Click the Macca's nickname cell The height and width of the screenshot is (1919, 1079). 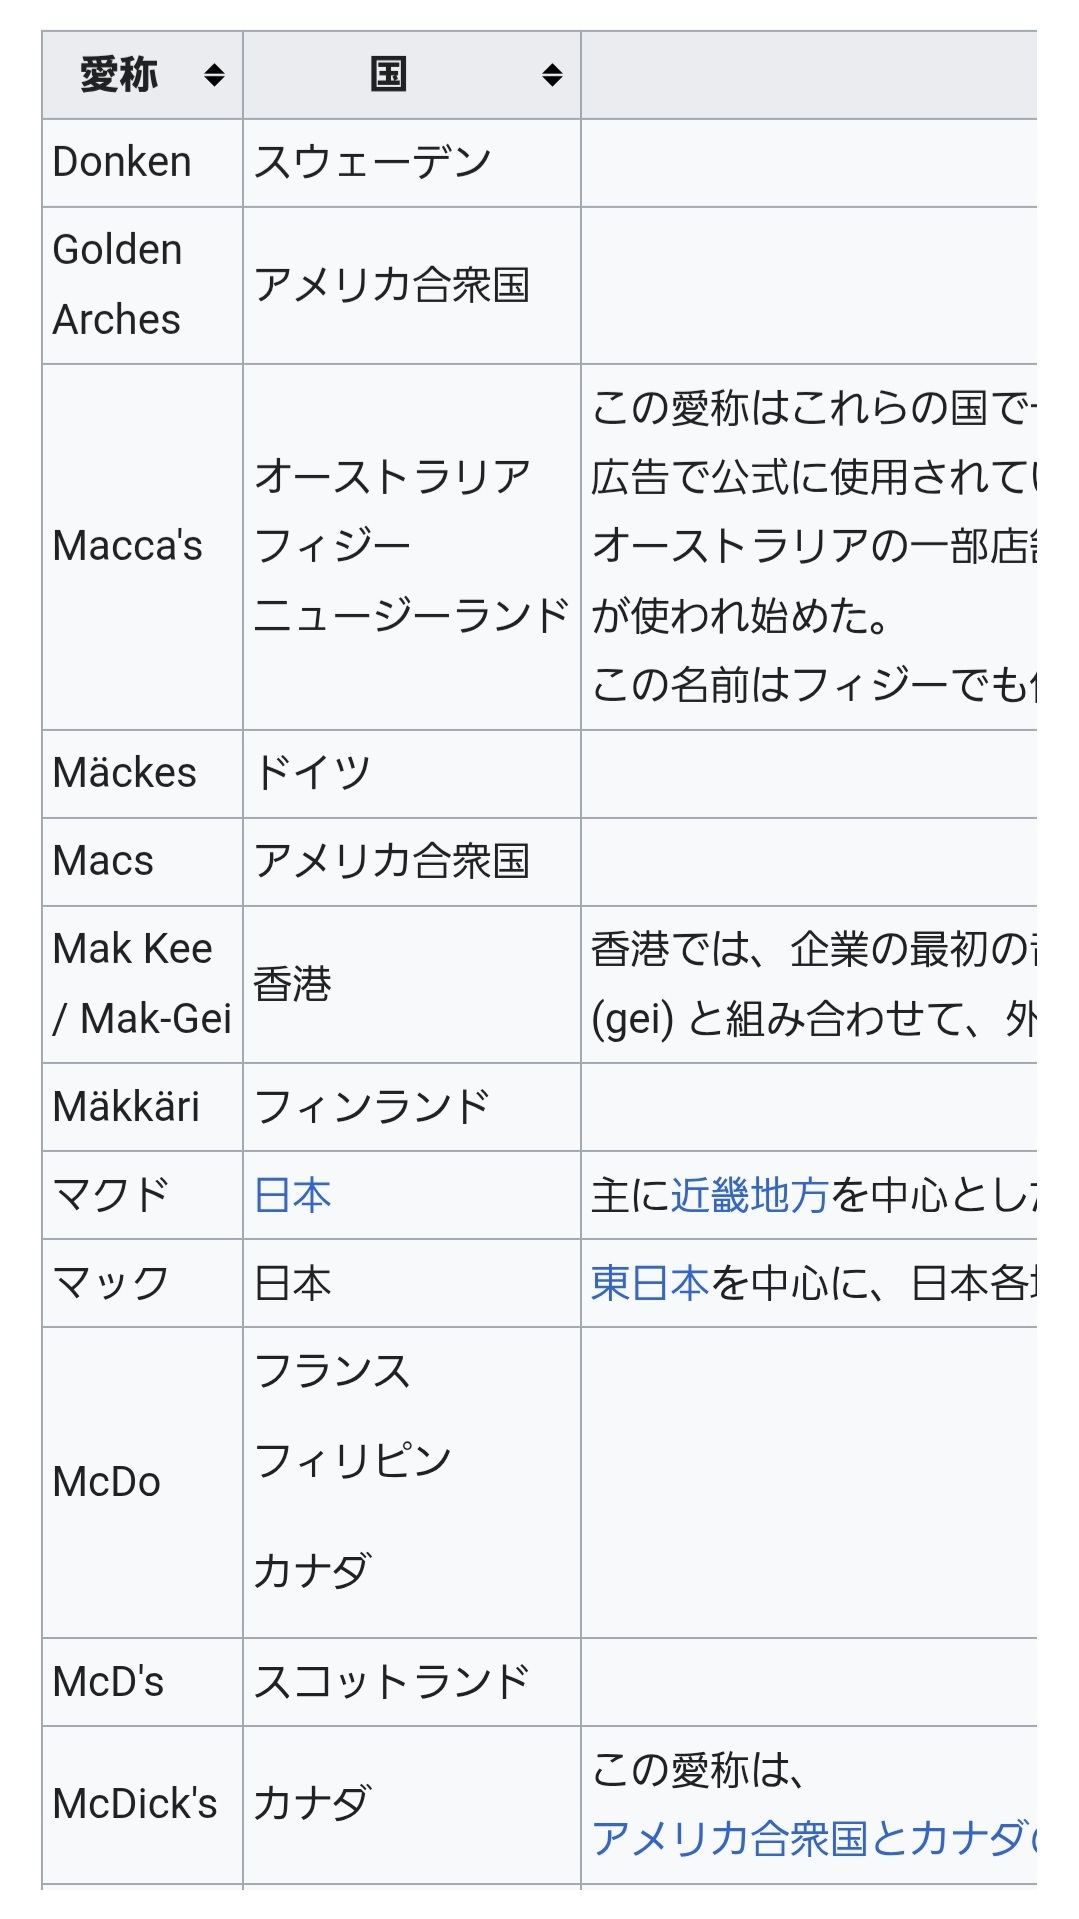click(x=128, y=546)
